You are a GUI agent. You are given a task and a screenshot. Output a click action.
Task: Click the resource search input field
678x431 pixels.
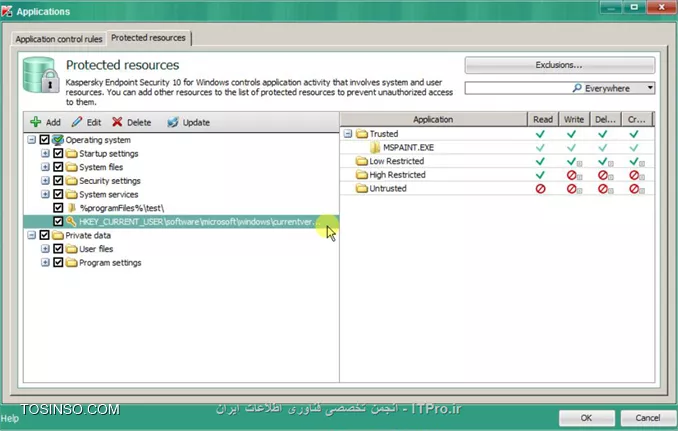tap(518, 88)
